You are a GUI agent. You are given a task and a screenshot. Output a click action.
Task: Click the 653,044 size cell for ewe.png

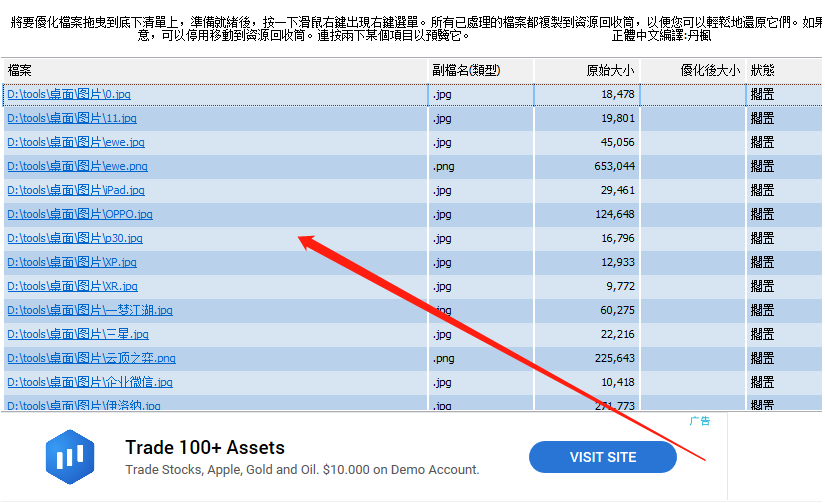614,167
